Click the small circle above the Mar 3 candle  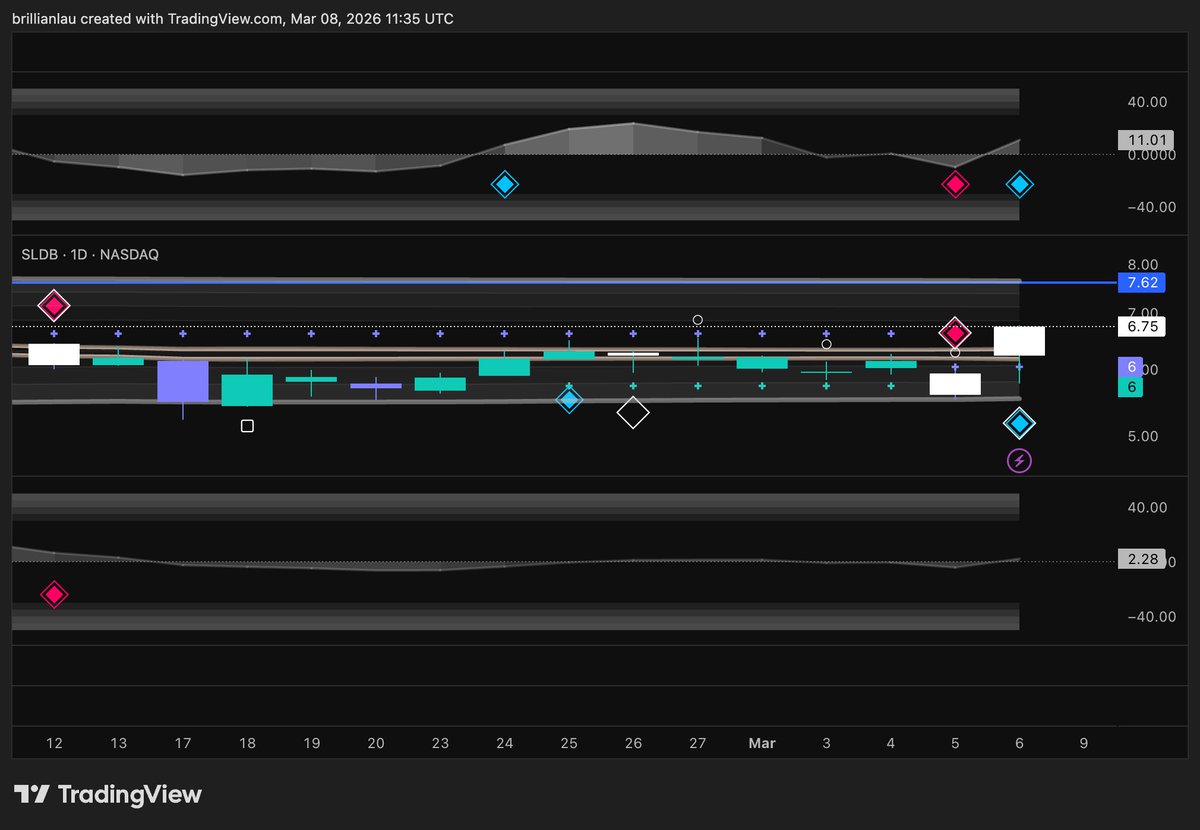826,344
